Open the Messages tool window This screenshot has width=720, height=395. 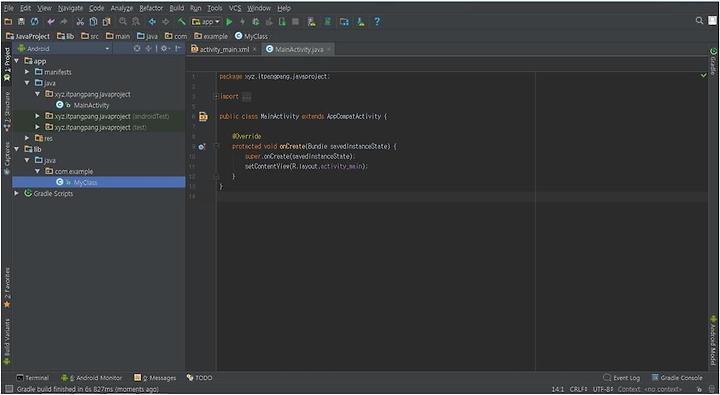click(155, 378)
